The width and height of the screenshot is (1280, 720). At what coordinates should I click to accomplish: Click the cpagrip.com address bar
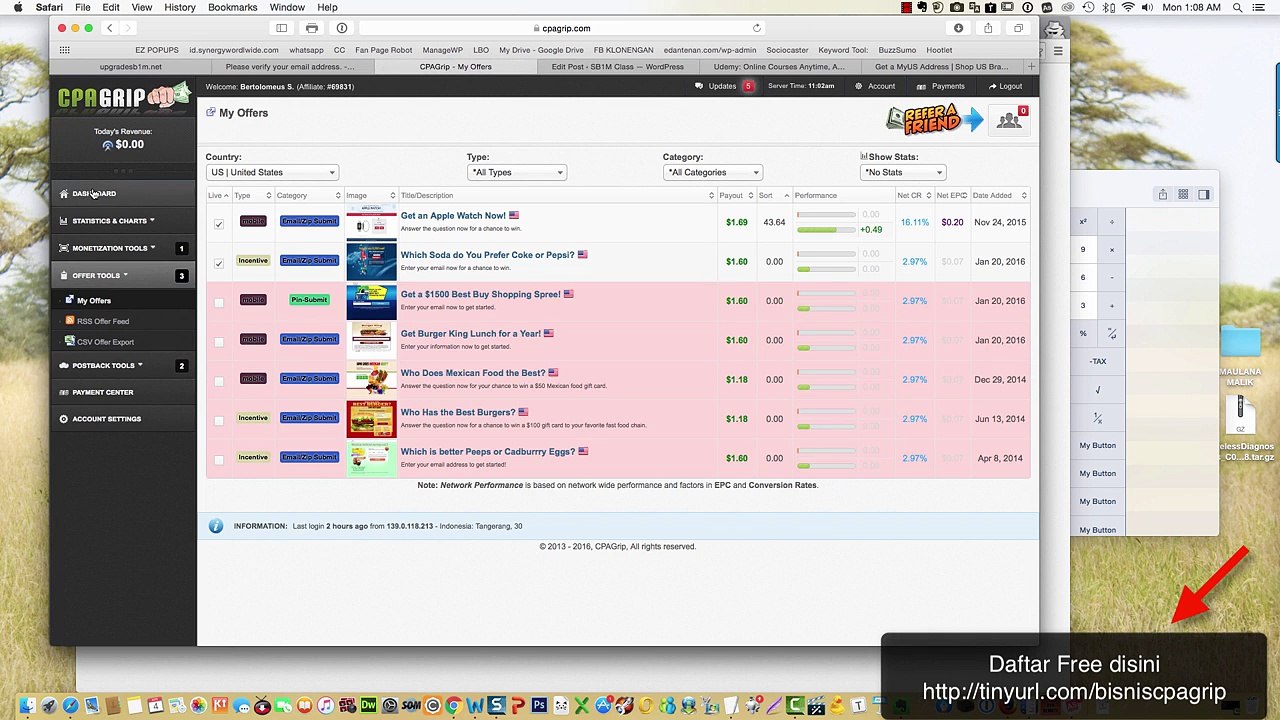pos(562,28)
